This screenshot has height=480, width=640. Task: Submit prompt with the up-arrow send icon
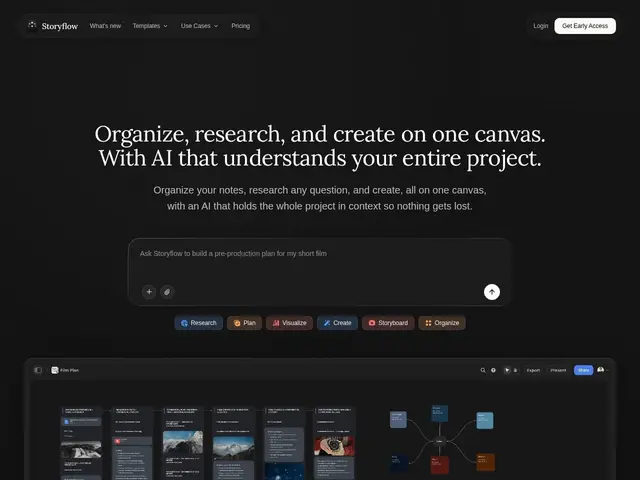pos(492,292)
